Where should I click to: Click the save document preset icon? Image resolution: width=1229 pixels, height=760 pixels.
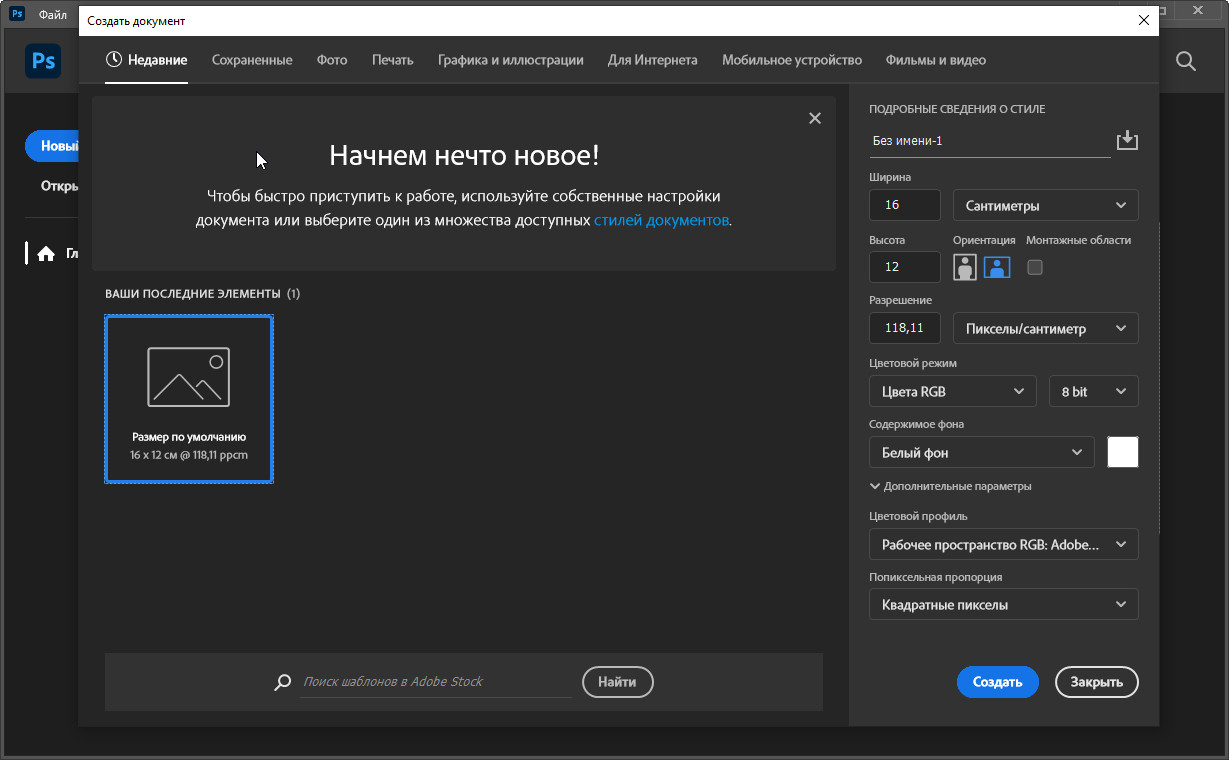pyautogui.click(x=1127, y=140)
